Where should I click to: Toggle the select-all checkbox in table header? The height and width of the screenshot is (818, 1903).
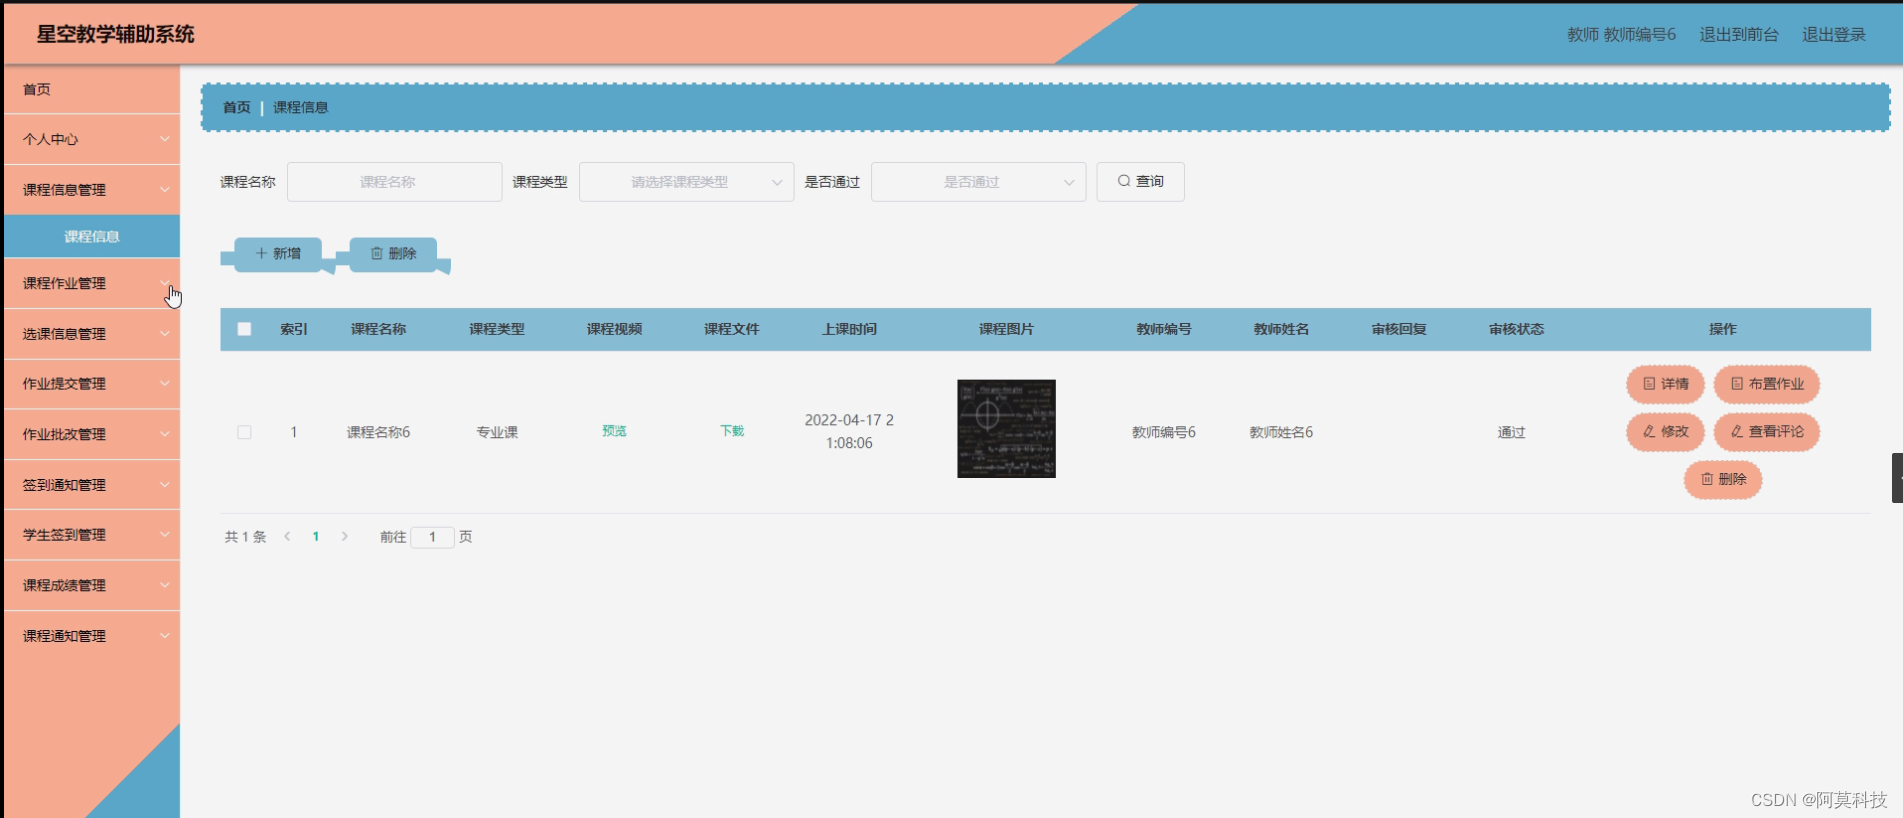click(x=244, y=329)
